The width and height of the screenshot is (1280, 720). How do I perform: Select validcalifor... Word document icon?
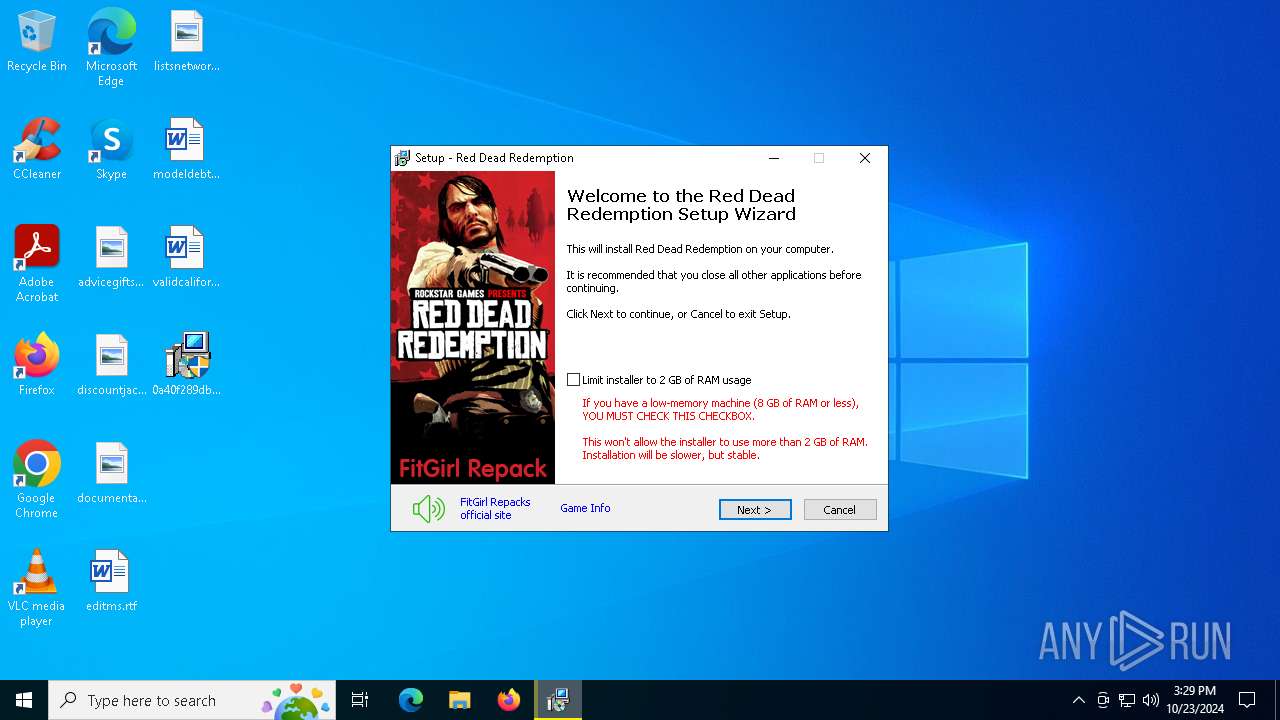pyautogui.click(x=186, y=258)
